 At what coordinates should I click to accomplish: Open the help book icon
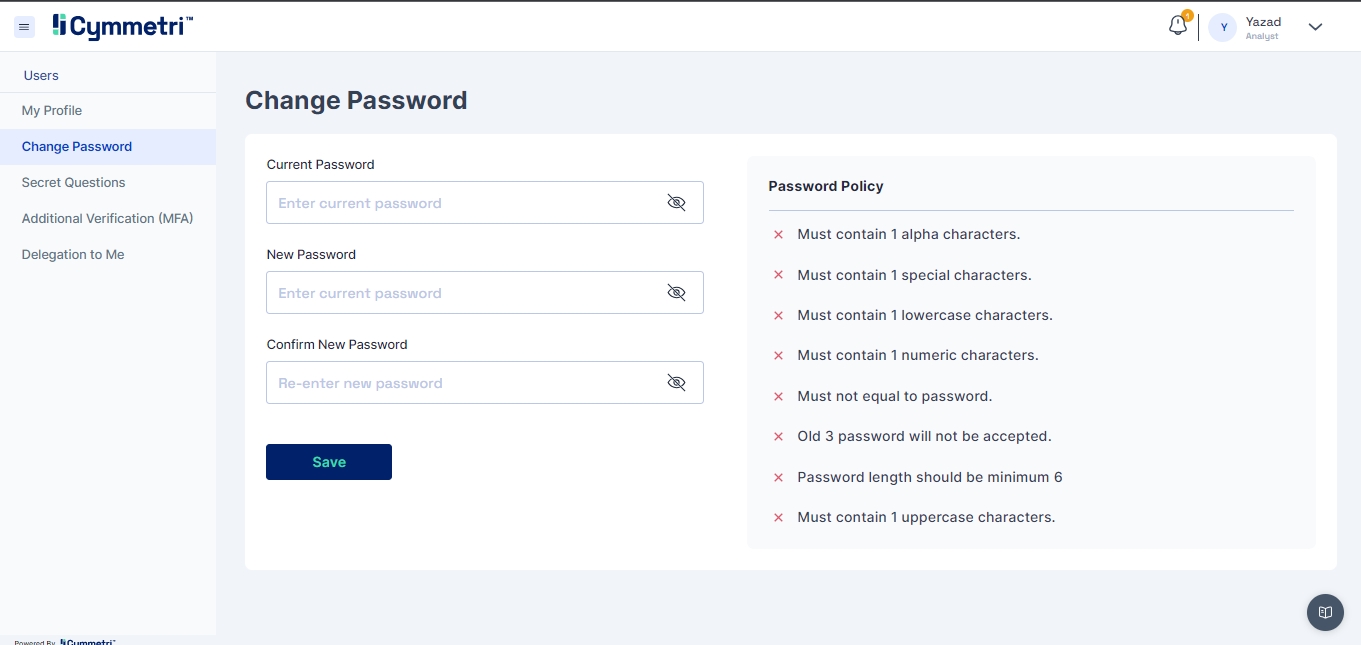1325,612
